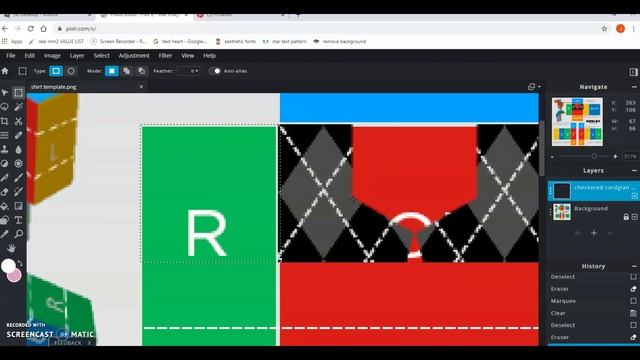Open the Adjustment menu
The width and height of the screenshot is (640, 360).
click(x=134, y=56)
